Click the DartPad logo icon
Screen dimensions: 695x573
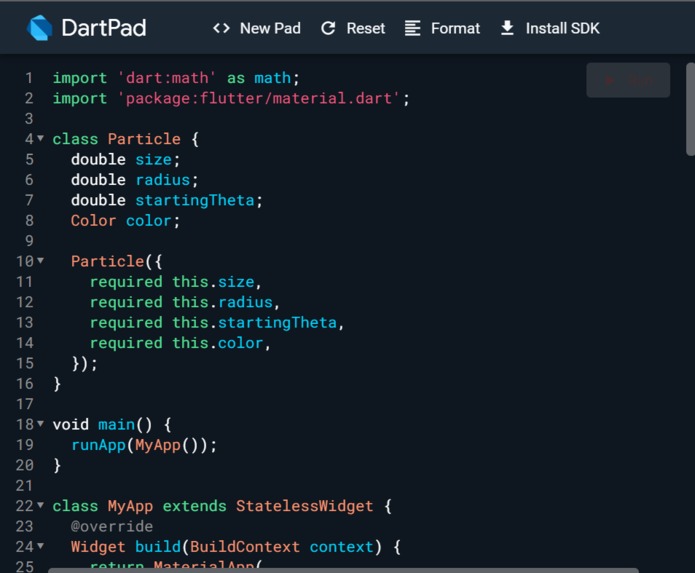pos(39,28)
